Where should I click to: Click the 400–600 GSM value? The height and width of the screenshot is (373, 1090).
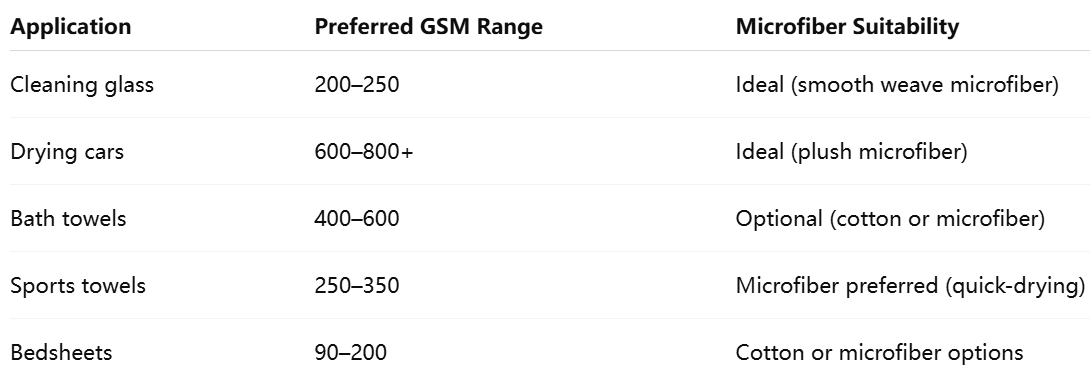tap(357, 218)
